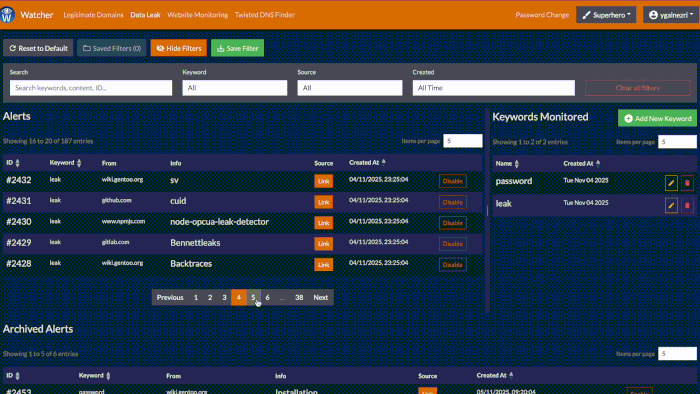Open the ygalnezri user menu
Screen dimensions: 700x394
[x=671, y=15]
